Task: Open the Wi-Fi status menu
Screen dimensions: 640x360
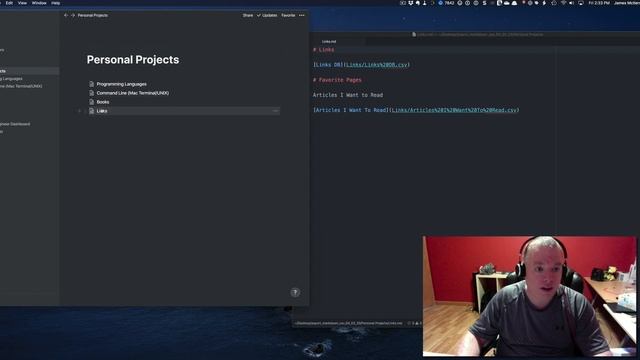Action: pyautogui.click(x=564, y=3)
